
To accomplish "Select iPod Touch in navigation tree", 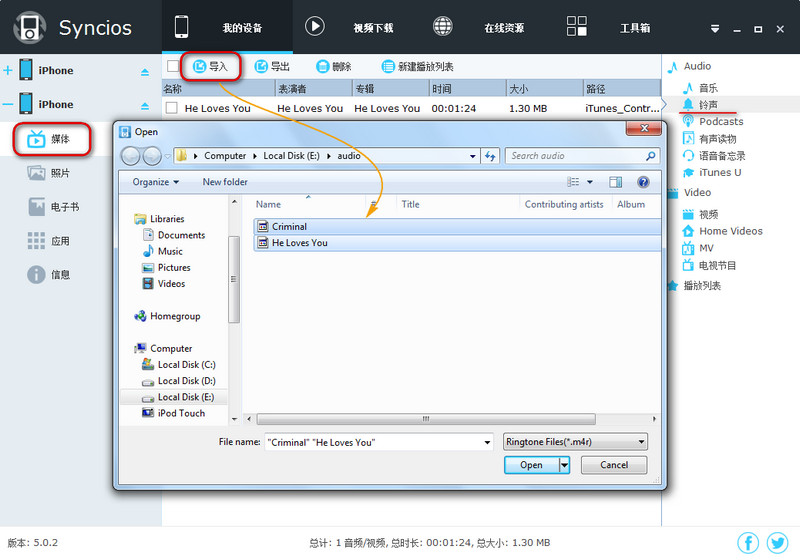I will point(174,413).
